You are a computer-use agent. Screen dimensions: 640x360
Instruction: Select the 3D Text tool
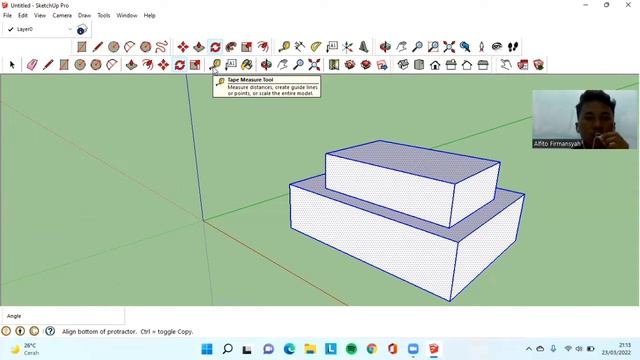[x=363, y=47]
